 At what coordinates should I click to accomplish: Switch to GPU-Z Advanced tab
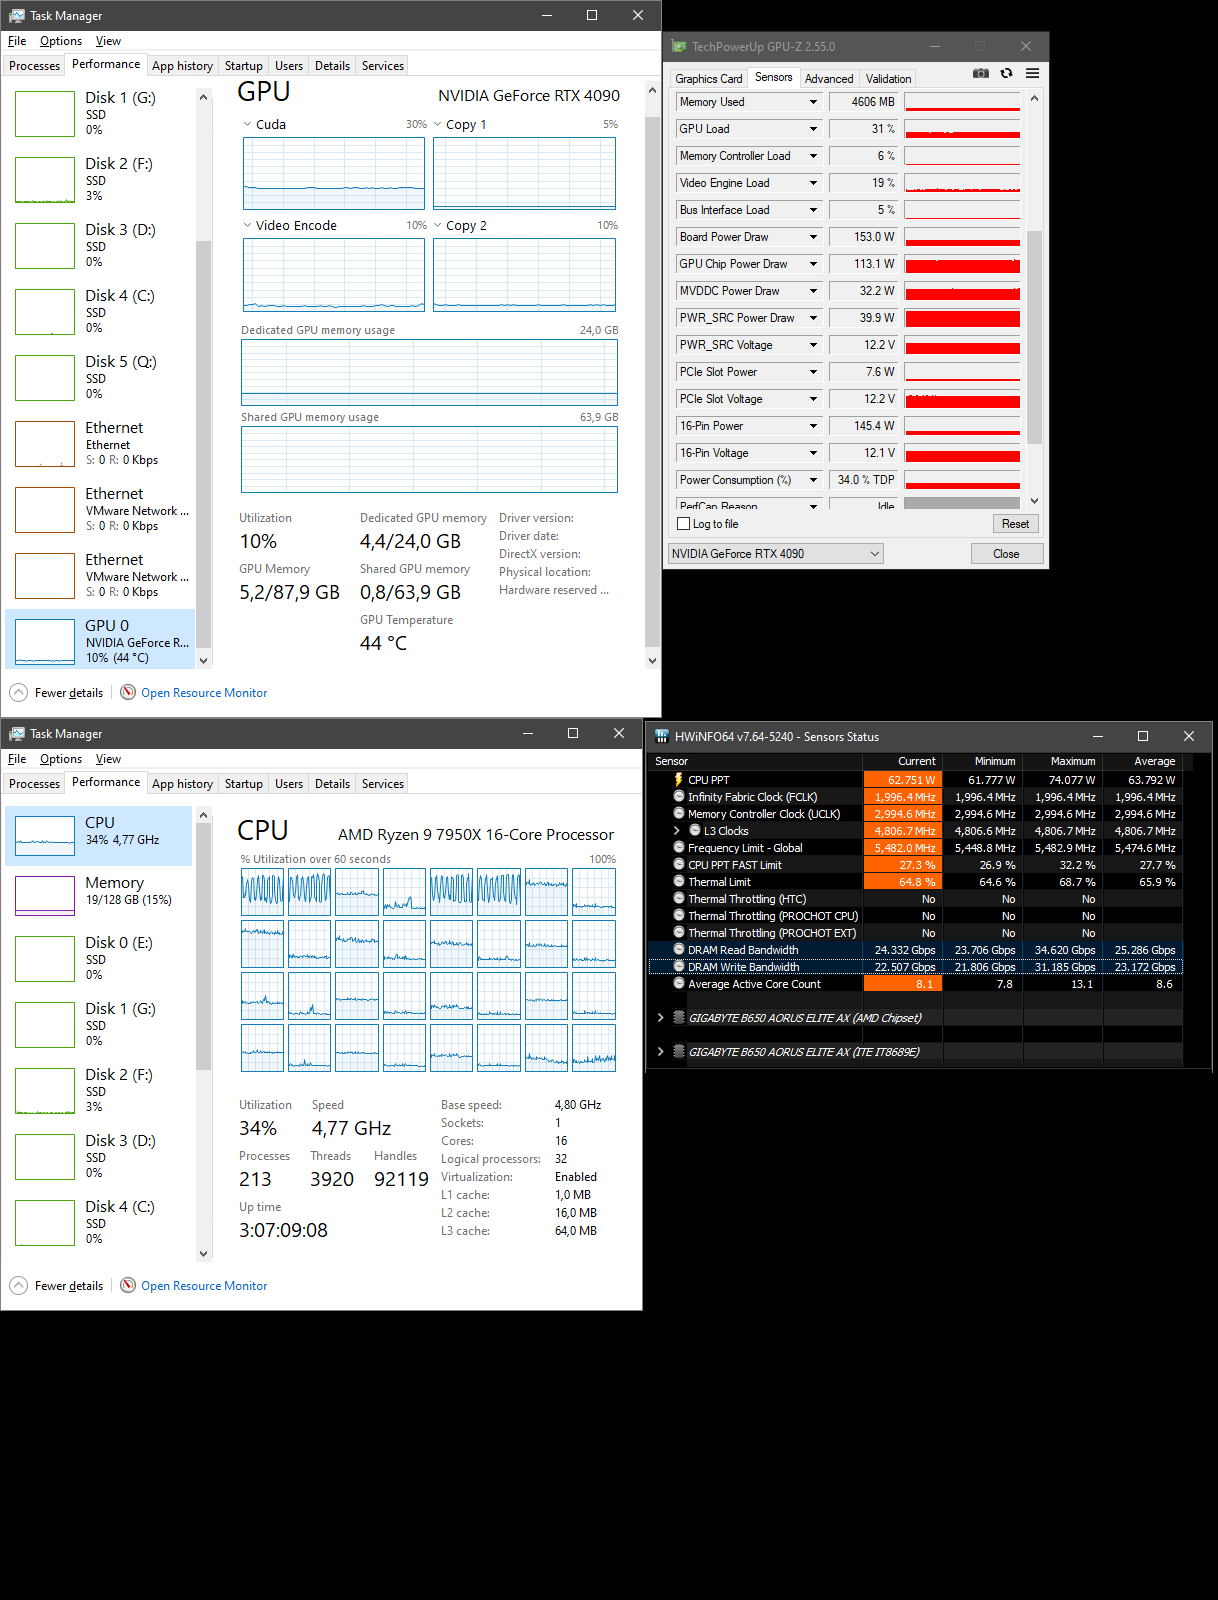pyautogui.click(x=829, y=79)
